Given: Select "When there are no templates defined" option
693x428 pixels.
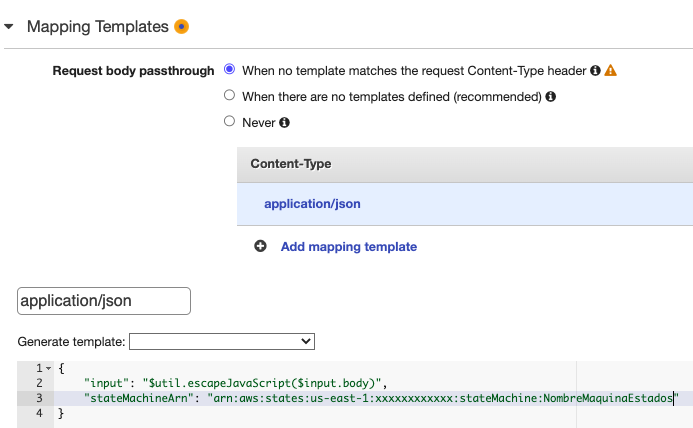Looking at the screenshot, I should point(230,96).
